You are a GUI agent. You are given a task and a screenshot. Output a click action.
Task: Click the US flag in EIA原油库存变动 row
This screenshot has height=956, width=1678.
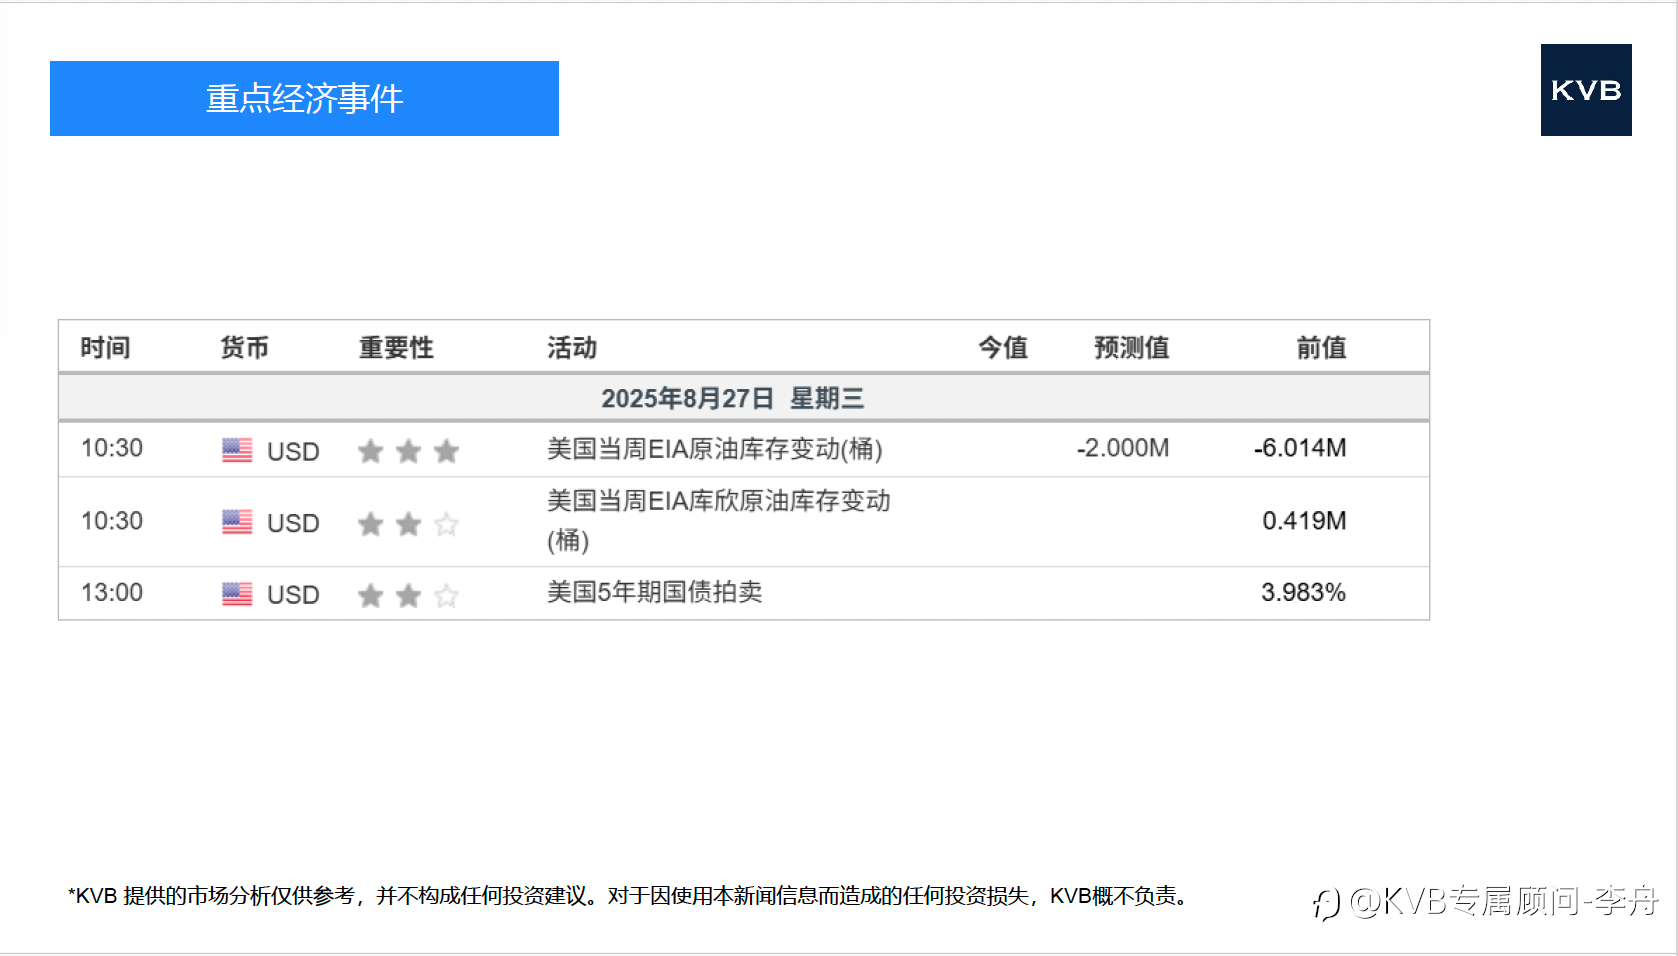coord(237,450)
